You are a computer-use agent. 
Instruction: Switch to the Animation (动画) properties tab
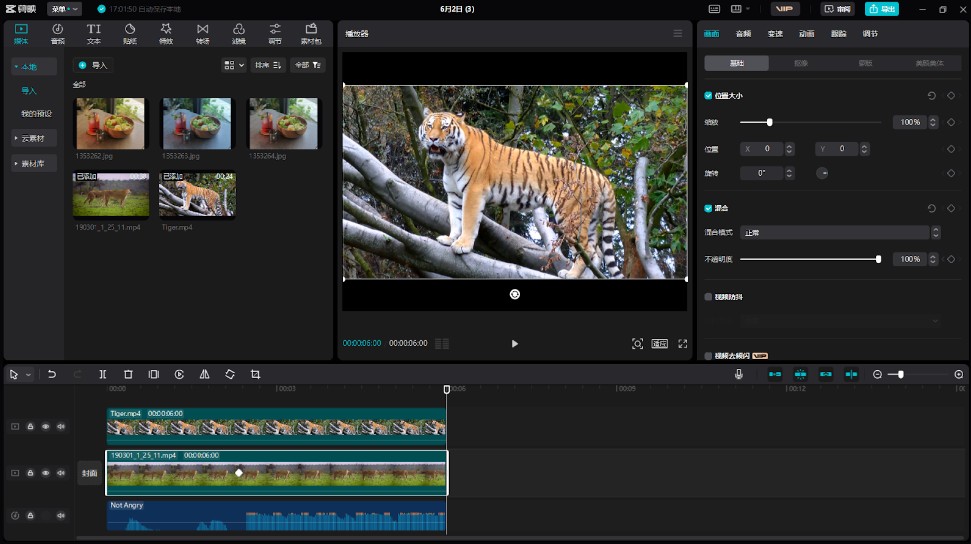click(x=807, y=33)
